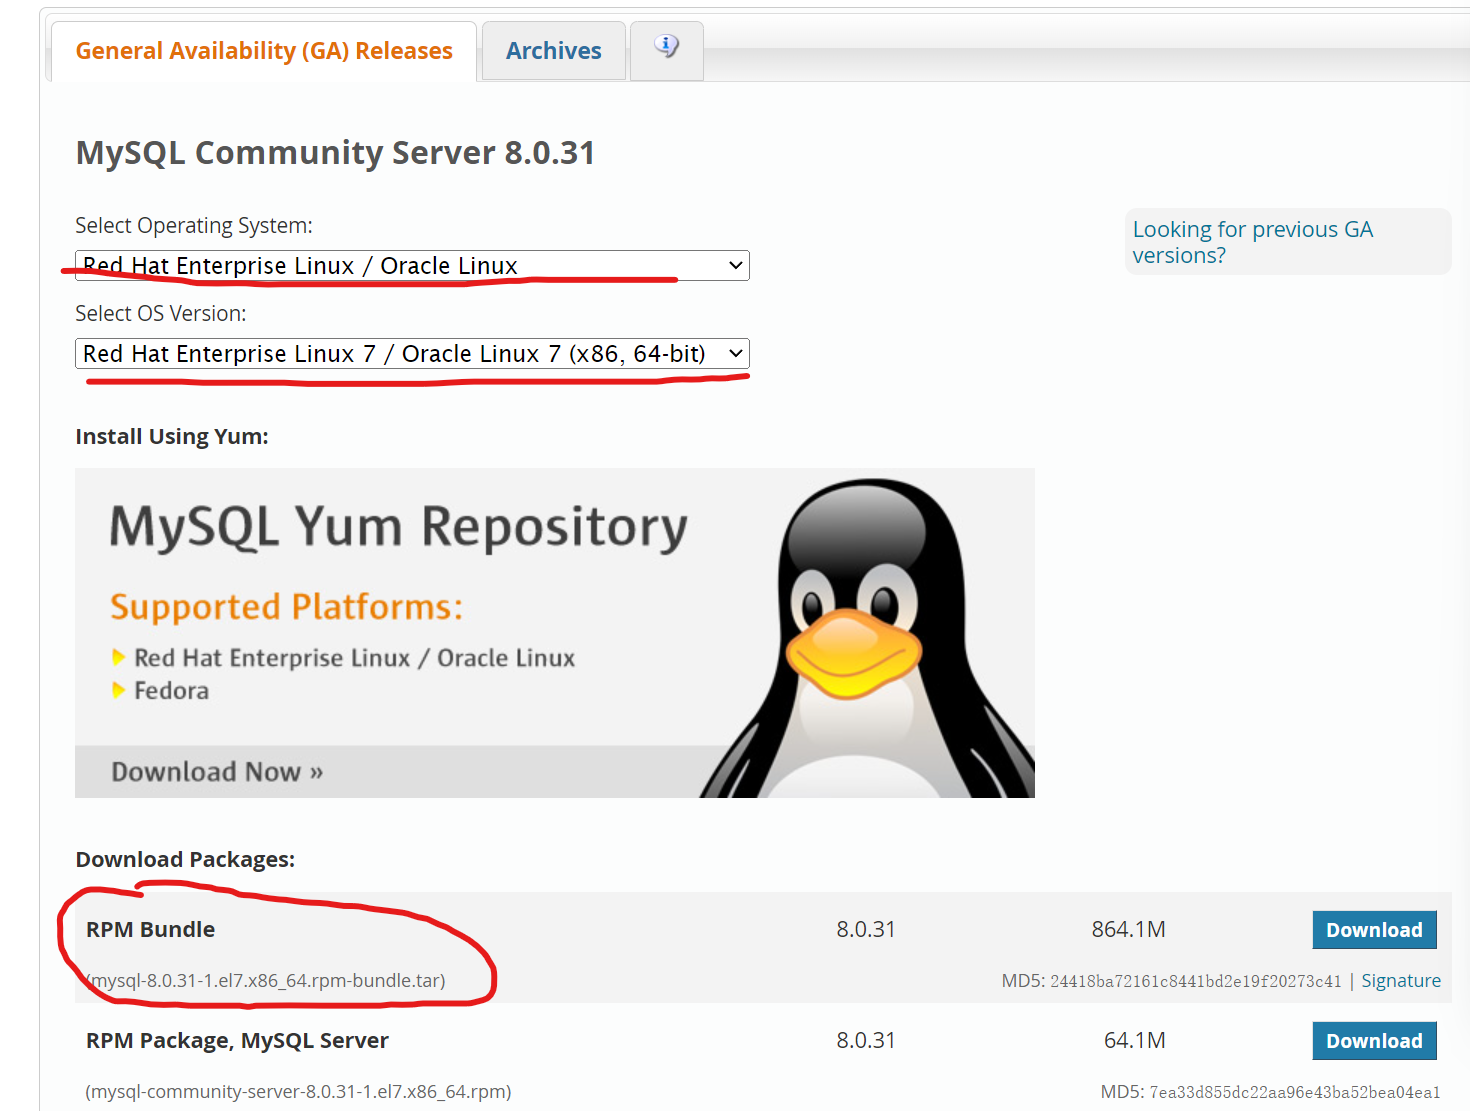Screen dimensions: 1470x1111
Task: Click the mysql-8.0.31-1.el7.x86_64.rpm-bundle.tar filename
Action: (266, 981)
